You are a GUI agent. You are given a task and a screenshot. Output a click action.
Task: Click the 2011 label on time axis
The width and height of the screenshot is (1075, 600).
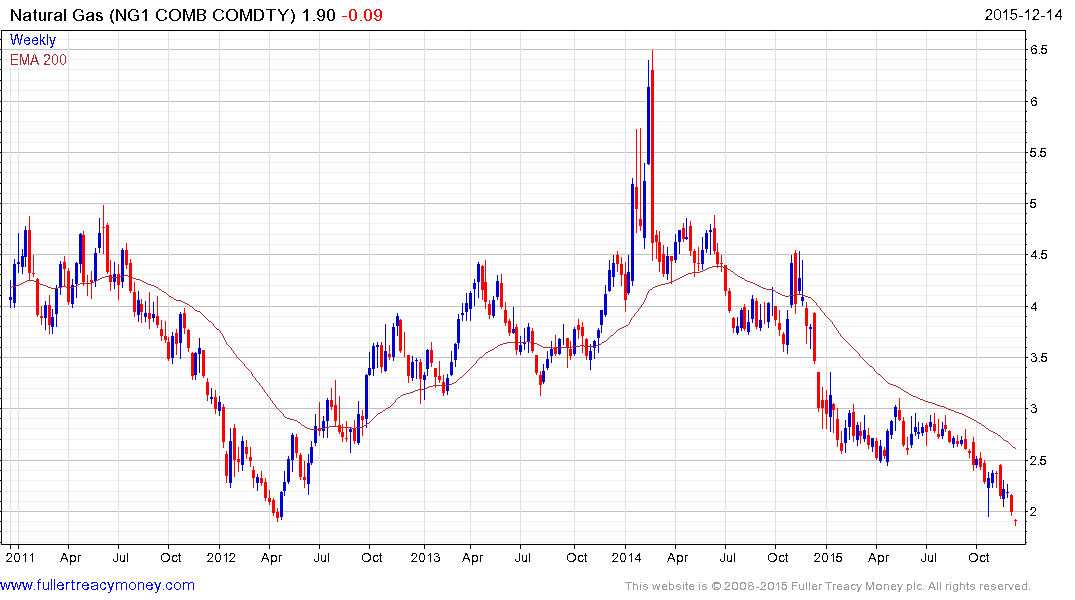point(19,556)
